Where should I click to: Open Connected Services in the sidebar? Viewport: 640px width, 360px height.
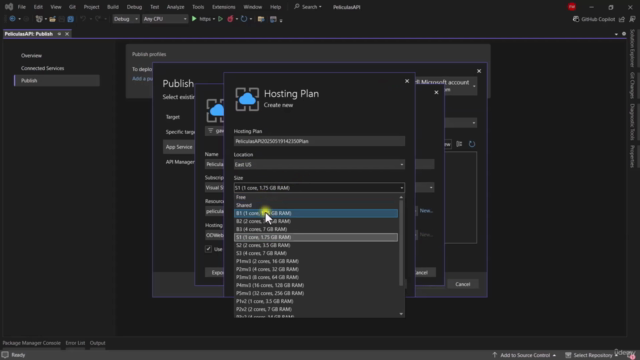pos(42,68)
